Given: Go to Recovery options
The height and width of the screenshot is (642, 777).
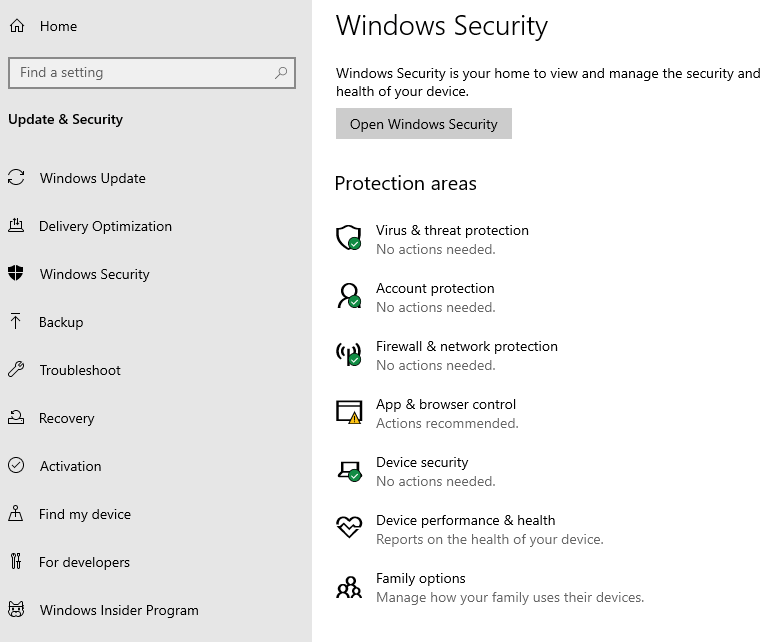Looking at the screenshot, I should pos(66,418).
